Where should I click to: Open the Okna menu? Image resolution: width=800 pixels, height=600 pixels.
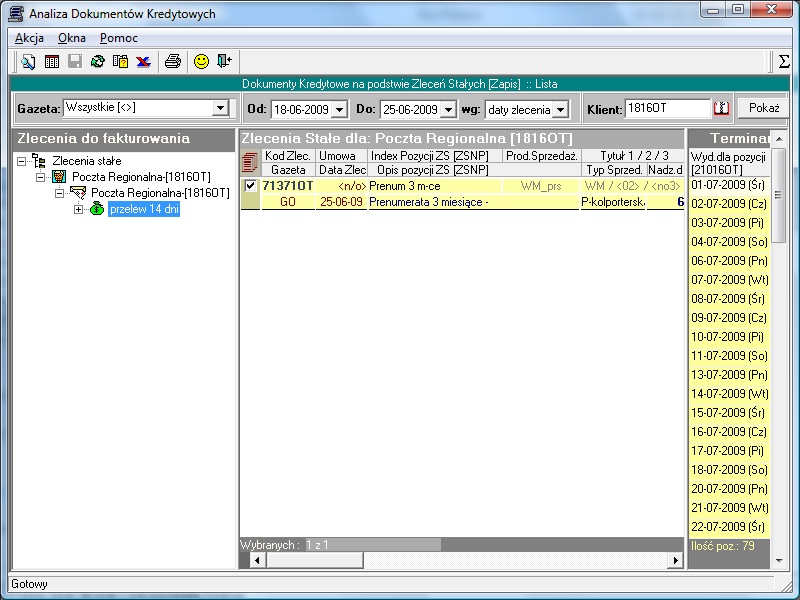click(71, 38)
